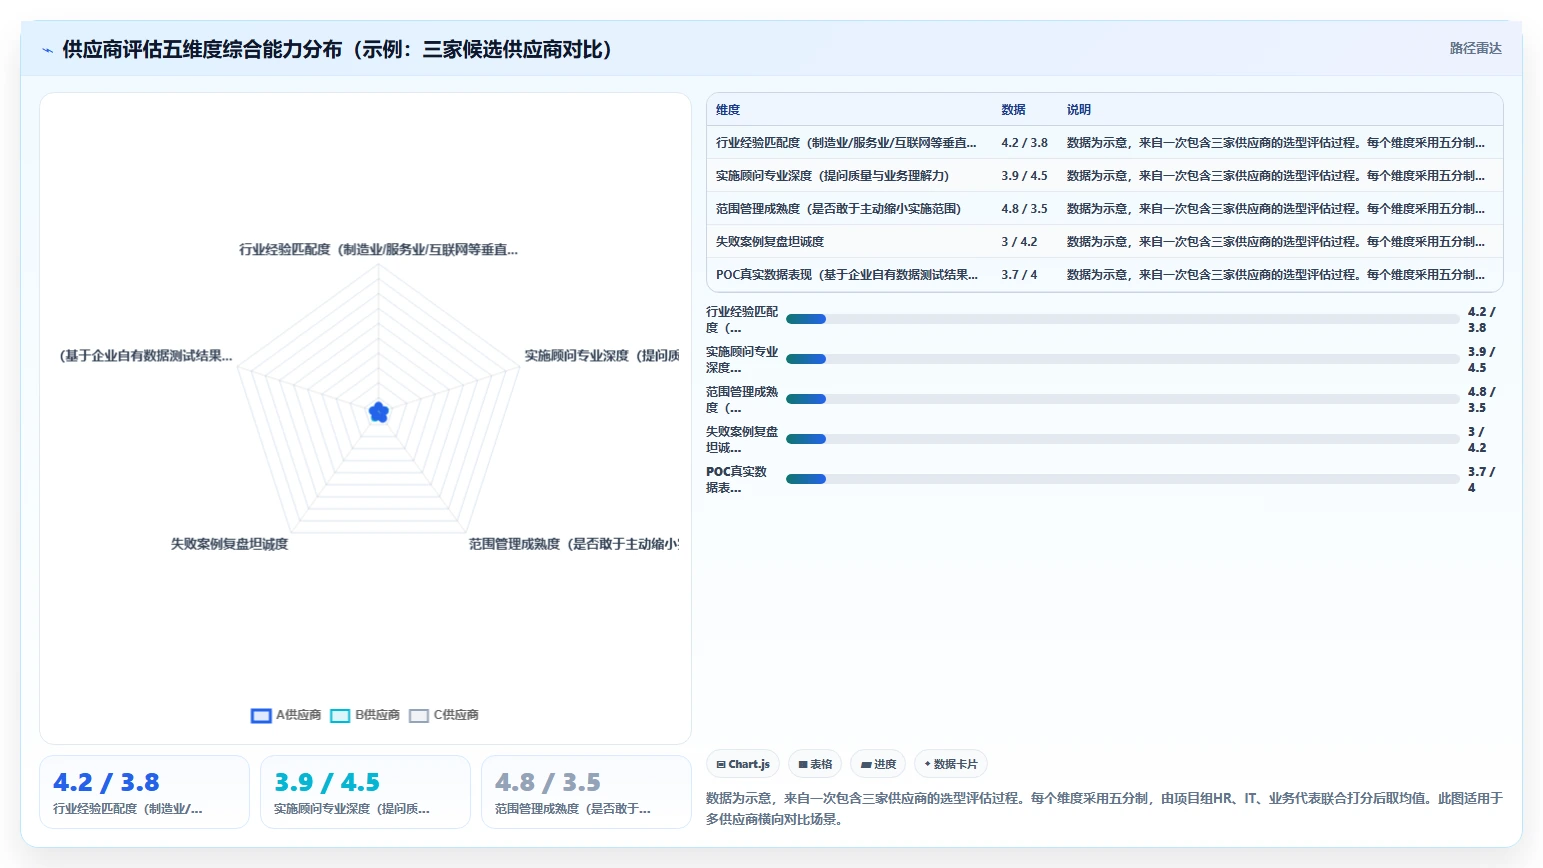Click the 失败案例复盘坦诚度 progress bar
Screen dimensions: 1543x868
(x=1123, y=439)
